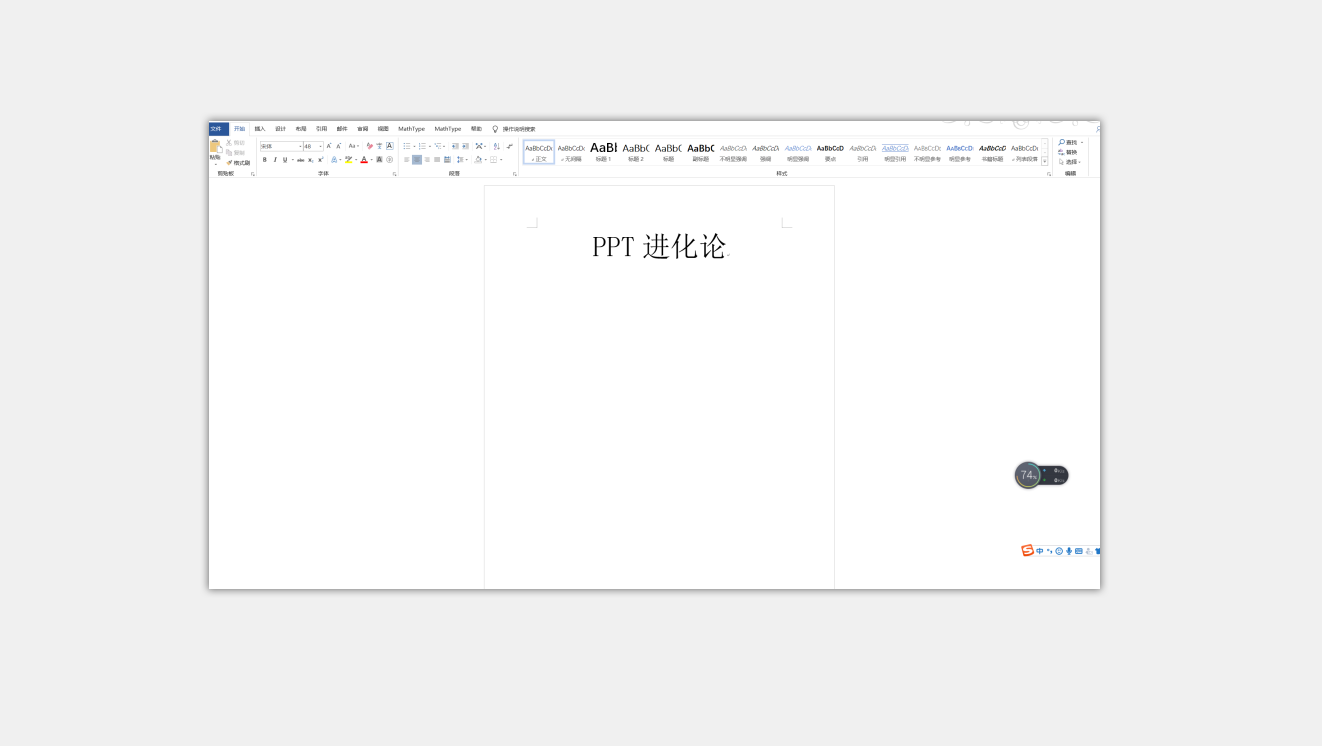Apply character shading with the shaded A
The image size is (1322, 746).
(x=379, y=160)
